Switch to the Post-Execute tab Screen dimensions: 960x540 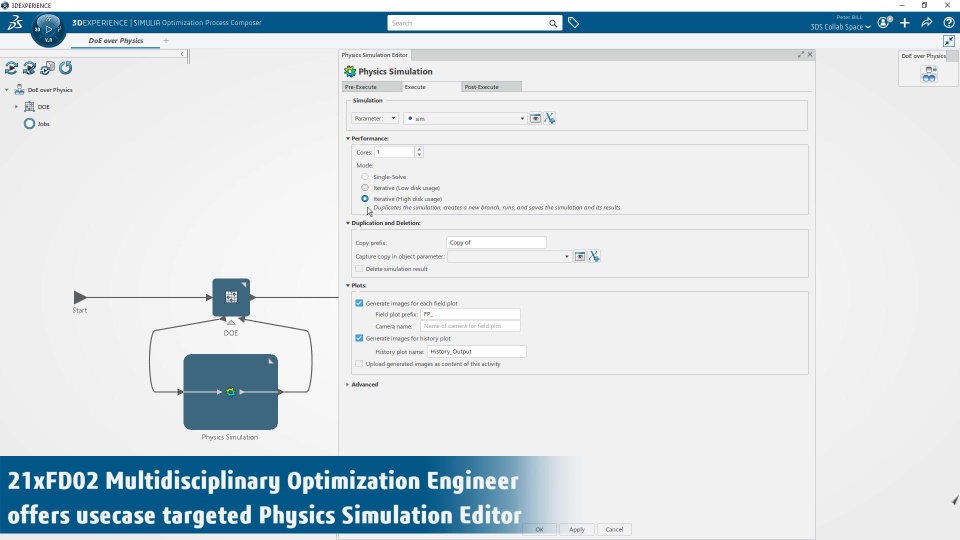[492, 87]
